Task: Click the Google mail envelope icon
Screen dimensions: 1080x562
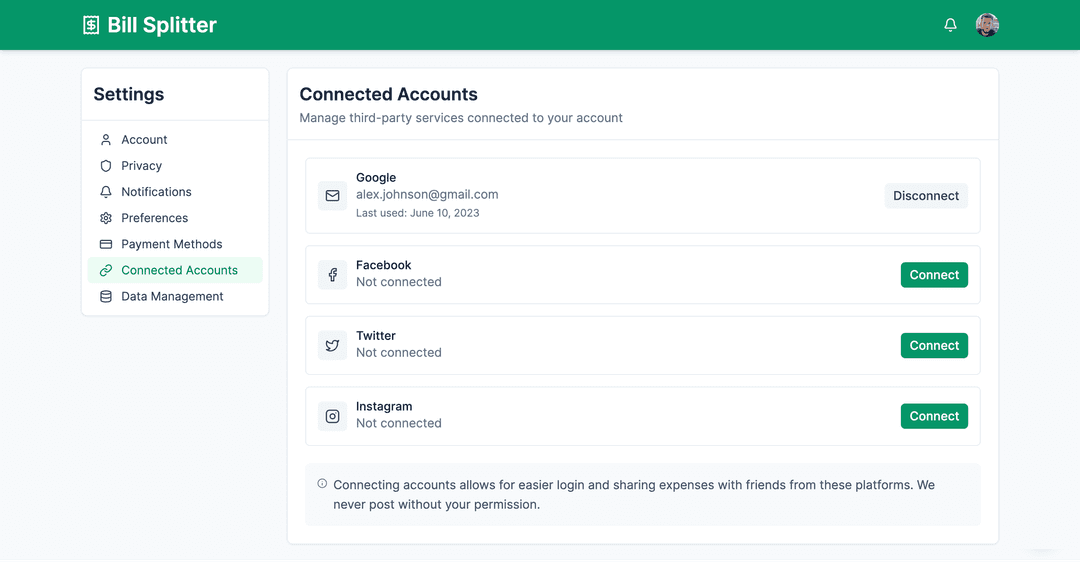Action: (333, 196)
